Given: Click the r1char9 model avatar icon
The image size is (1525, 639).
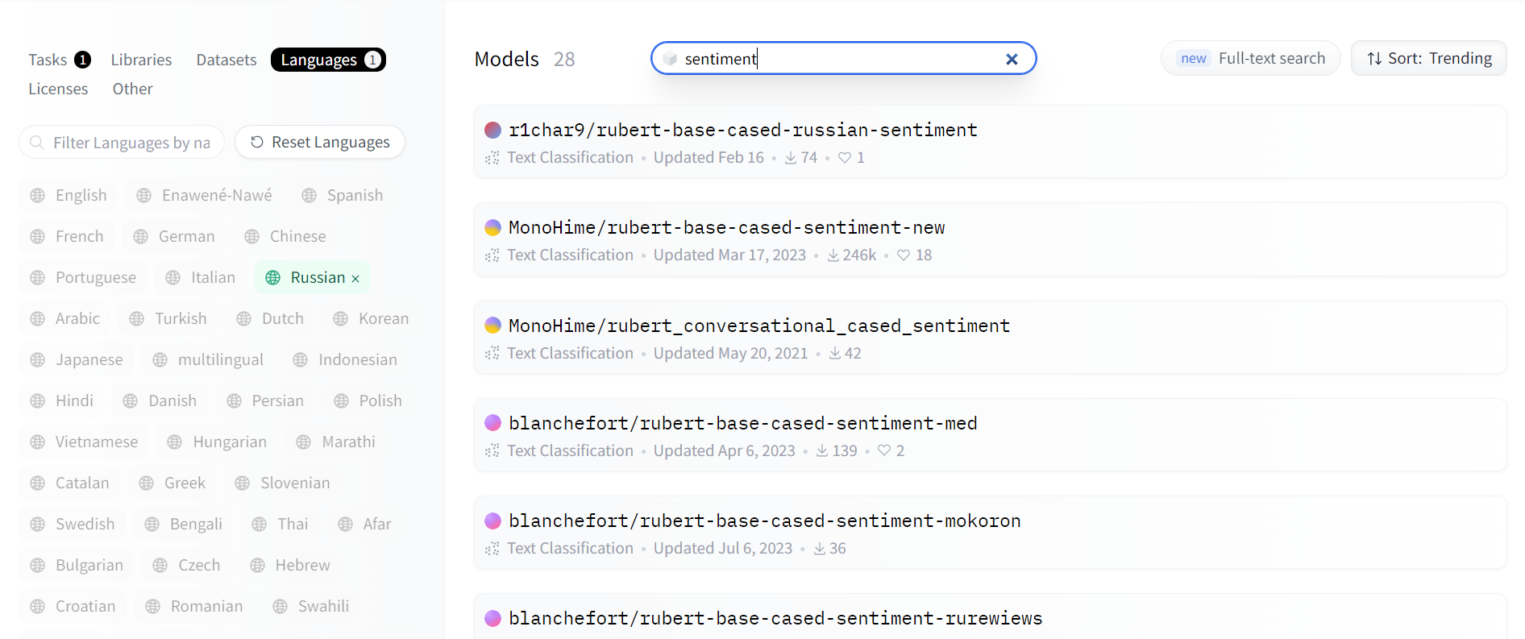Looking at the screenshot, I should [x=492, y=130].
